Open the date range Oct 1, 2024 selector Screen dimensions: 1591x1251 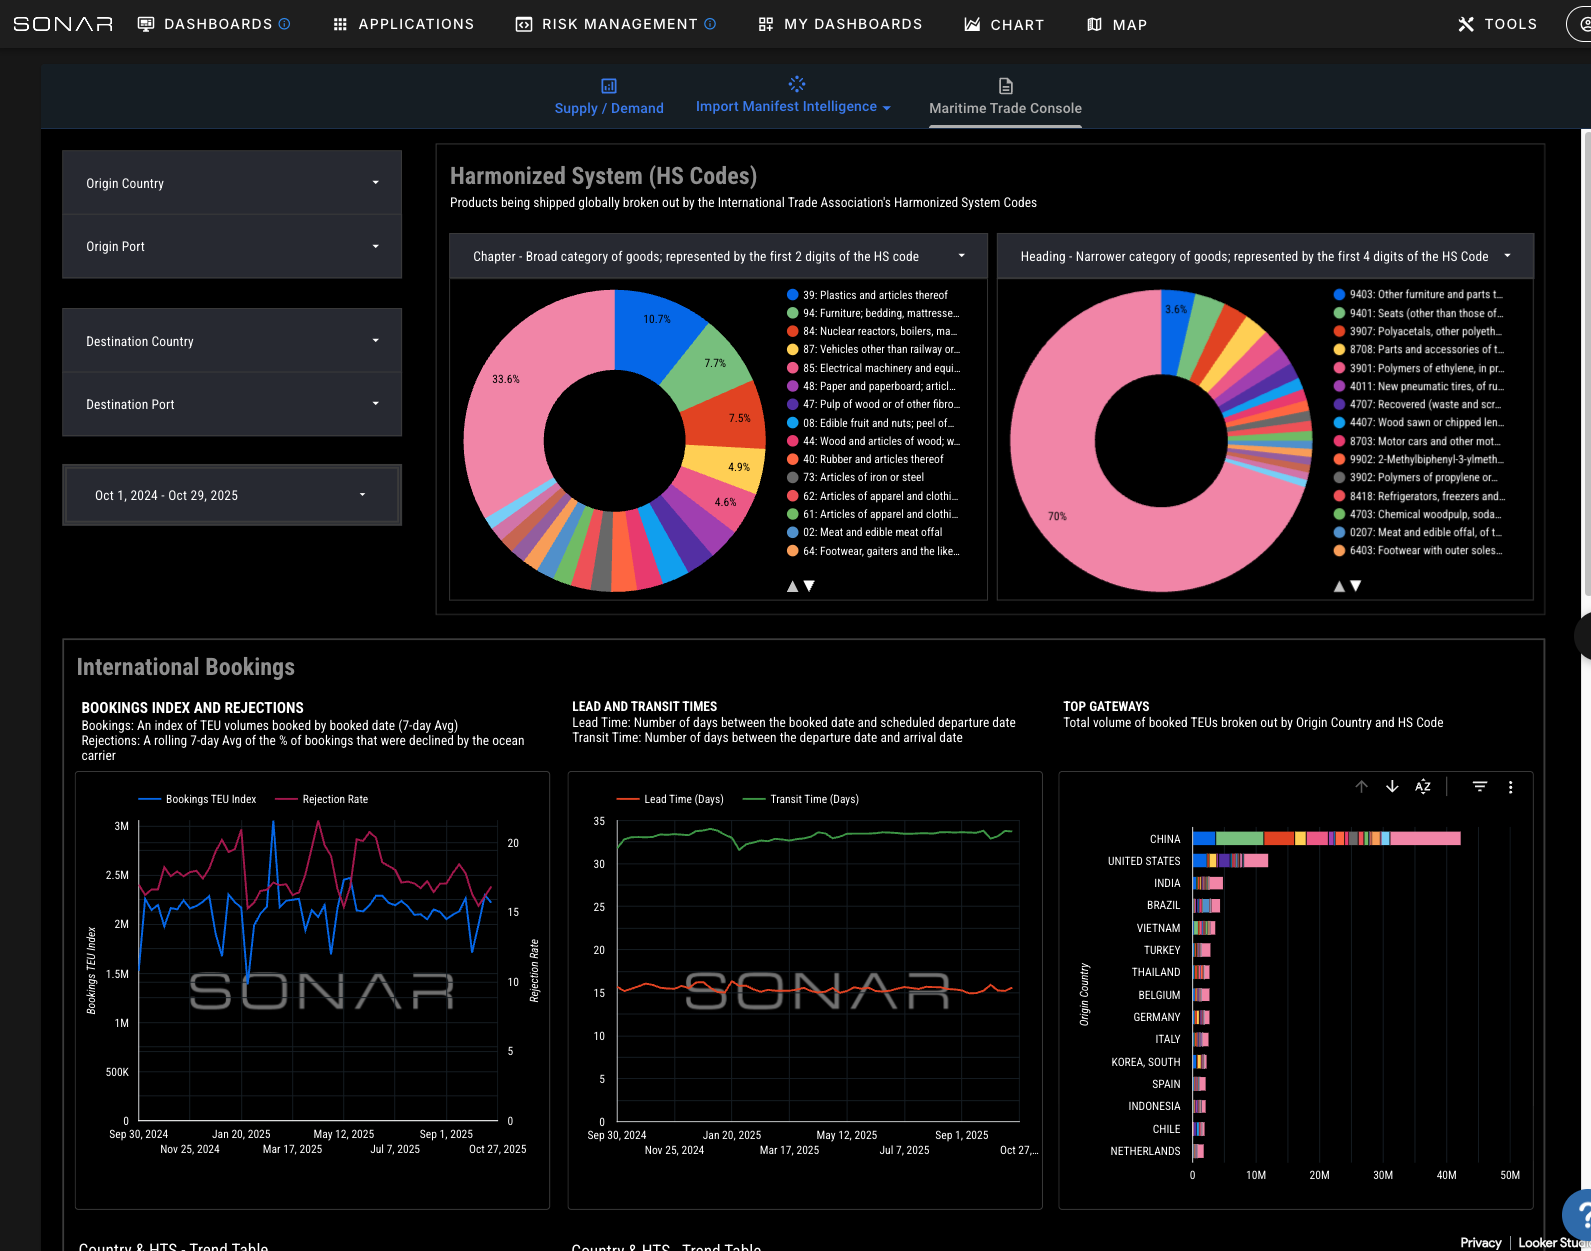click(232, 495)
